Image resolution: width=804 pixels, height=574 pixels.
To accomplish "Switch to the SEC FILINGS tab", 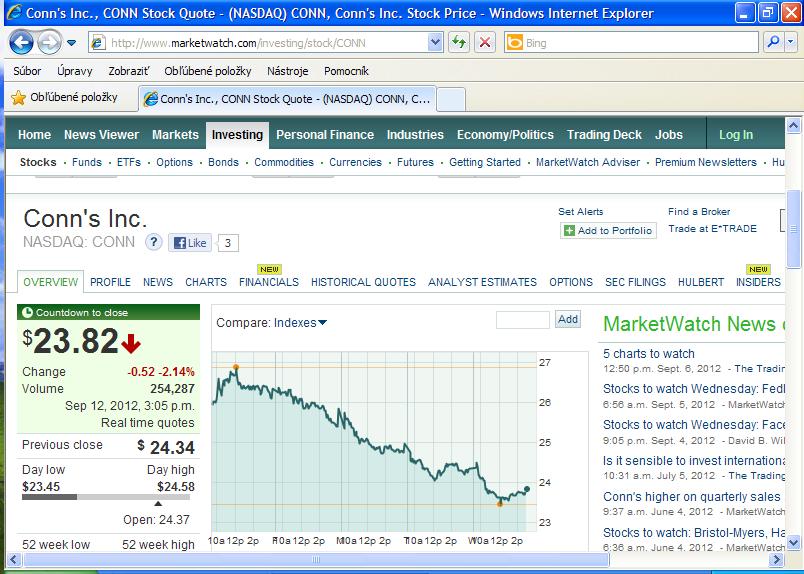I will (635, 282).
